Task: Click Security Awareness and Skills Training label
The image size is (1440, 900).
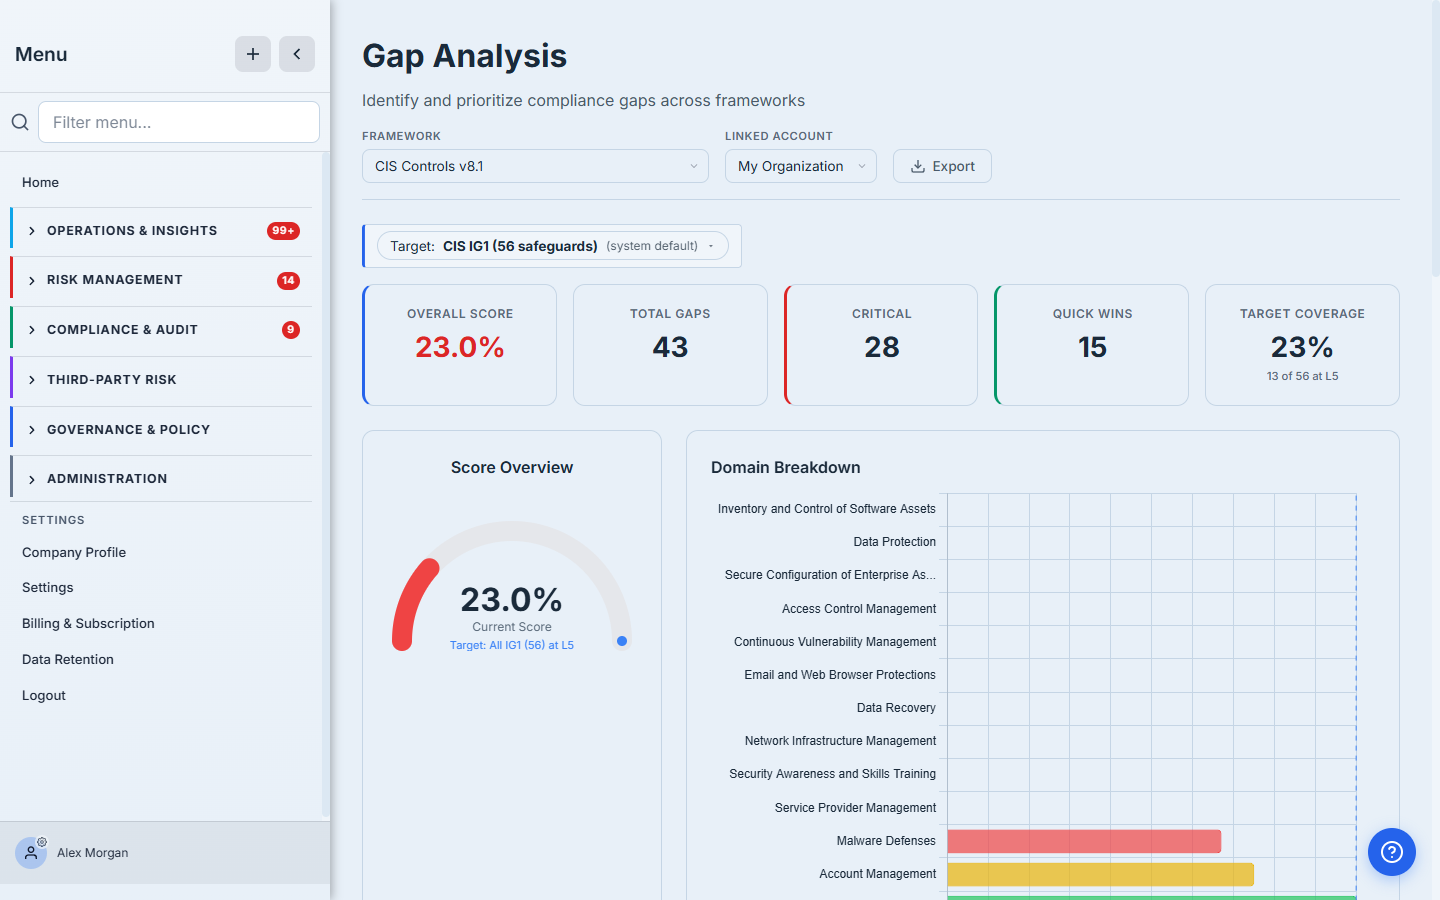Action: [x=833, y=774]
